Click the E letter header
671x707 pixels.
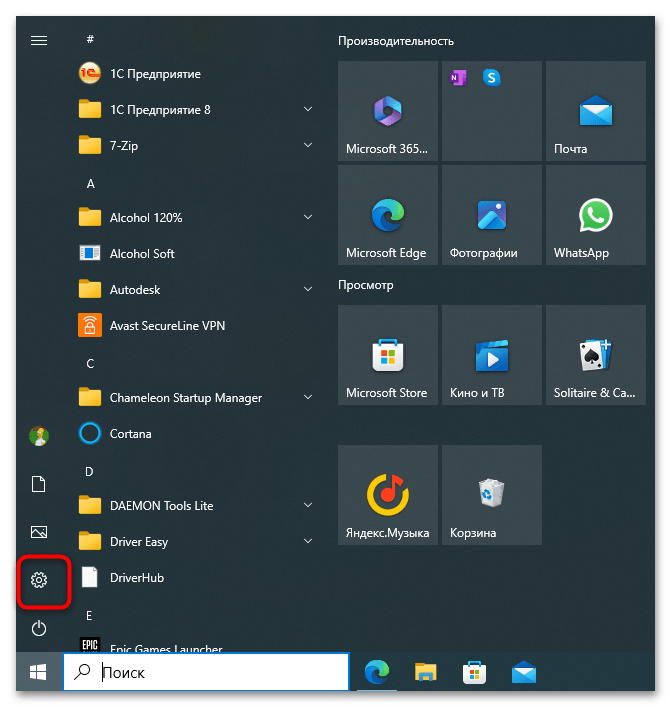click(89, 615)
